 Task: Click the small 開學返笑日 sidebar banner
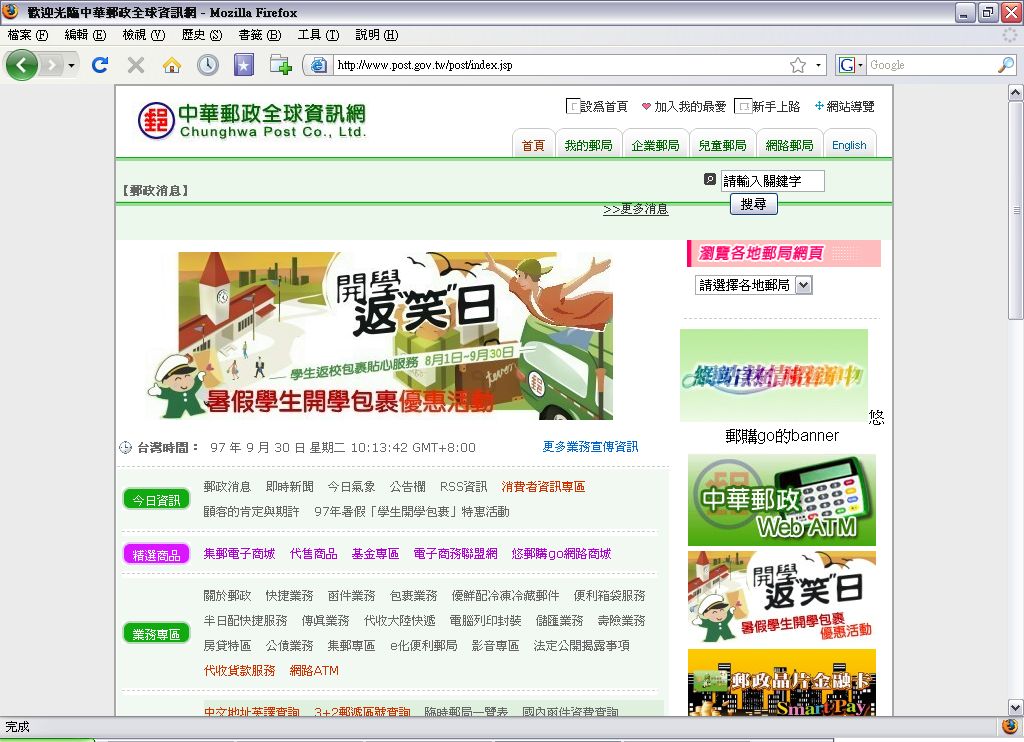coord(782,597)
